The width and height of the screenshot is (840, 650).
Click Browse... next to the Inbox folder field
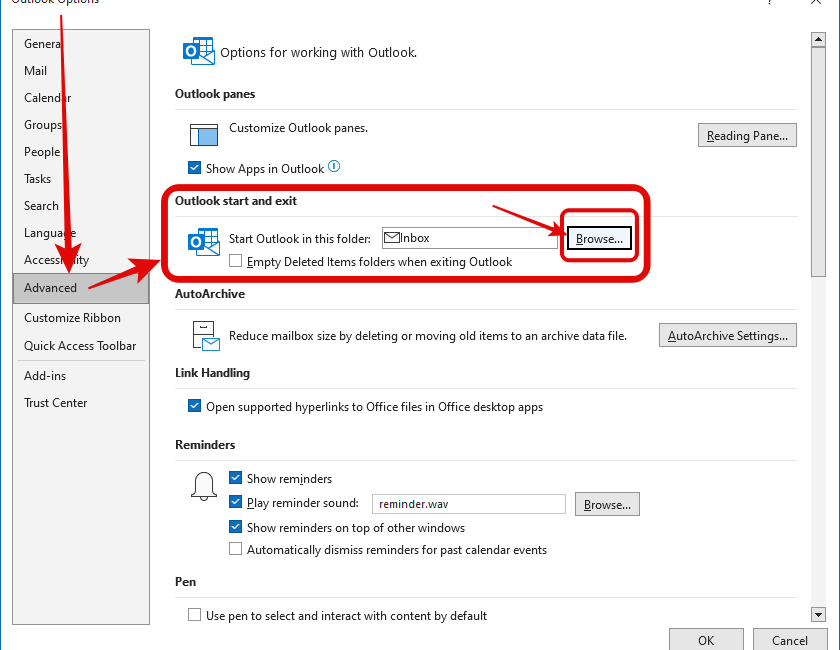[599, 238]
